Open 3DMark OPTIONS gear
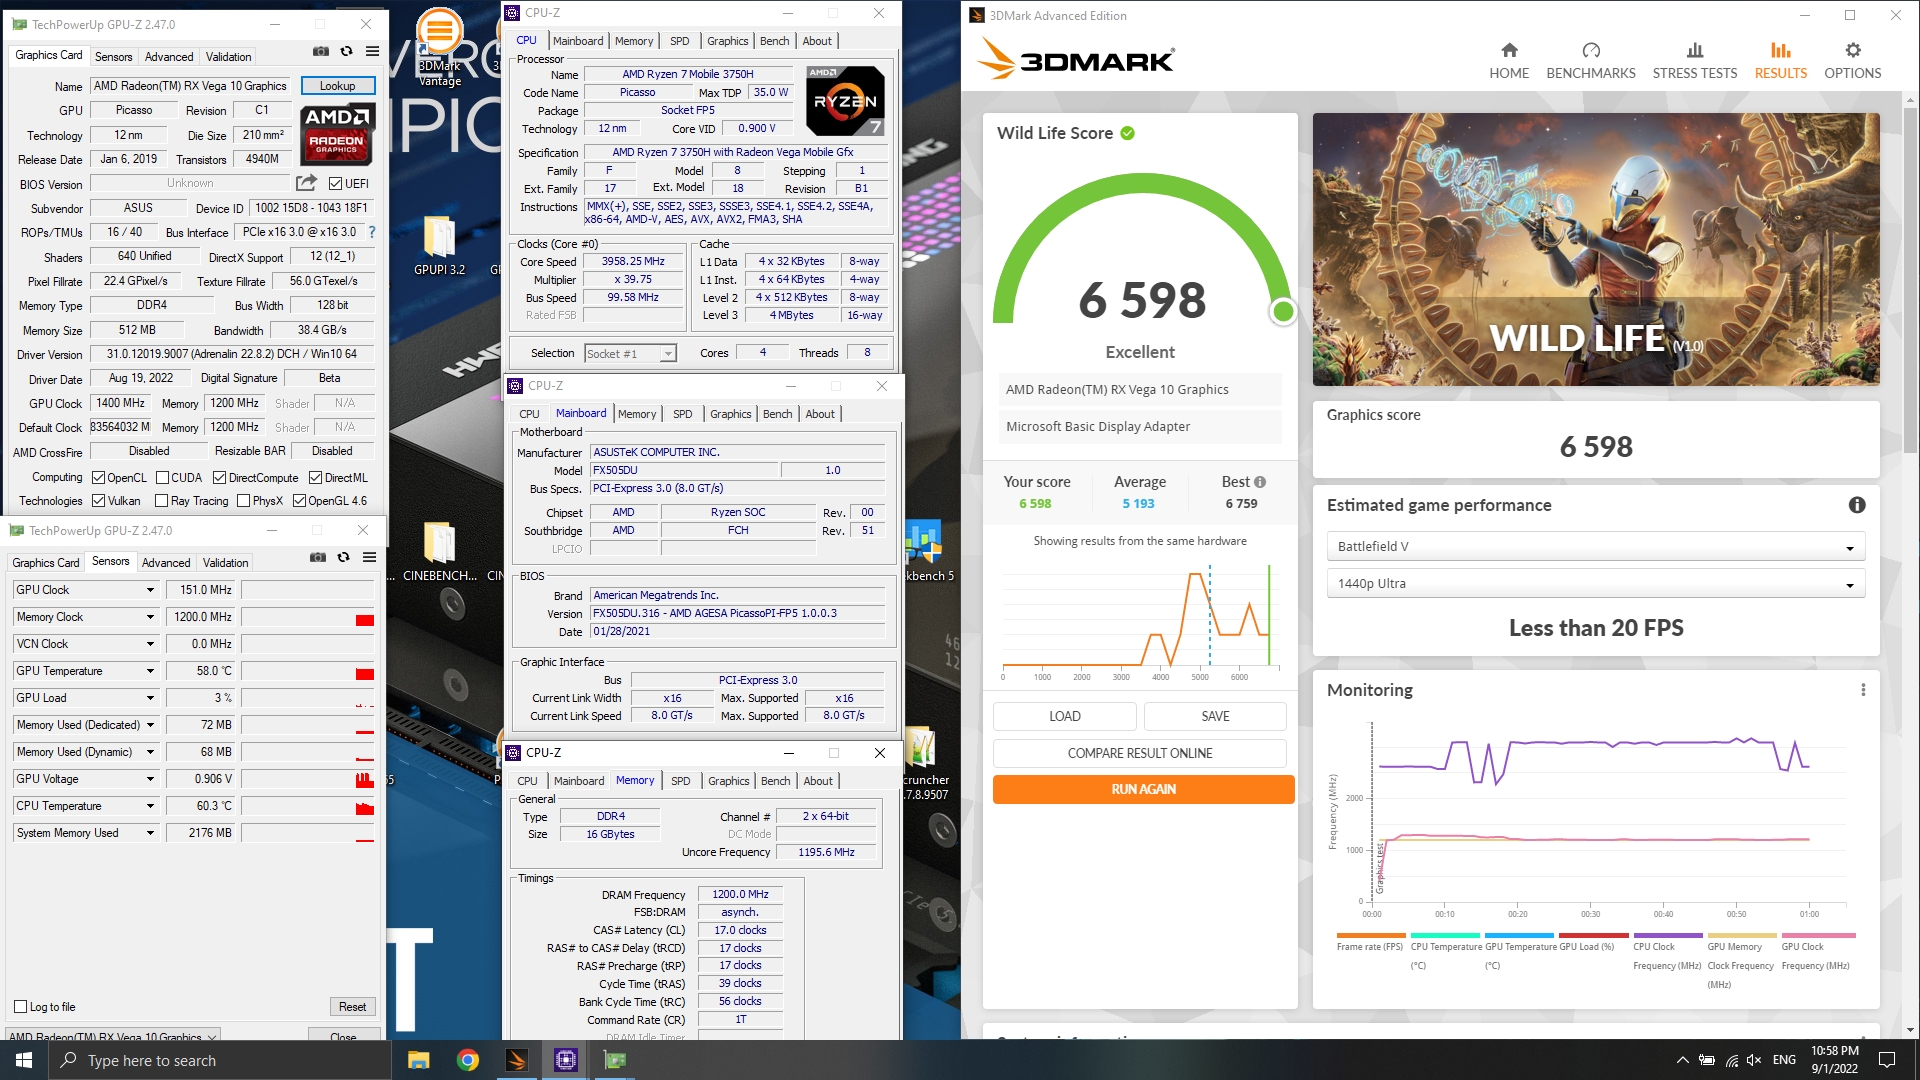This screenshot has height=1080, width=1920. click(1852, 50)
